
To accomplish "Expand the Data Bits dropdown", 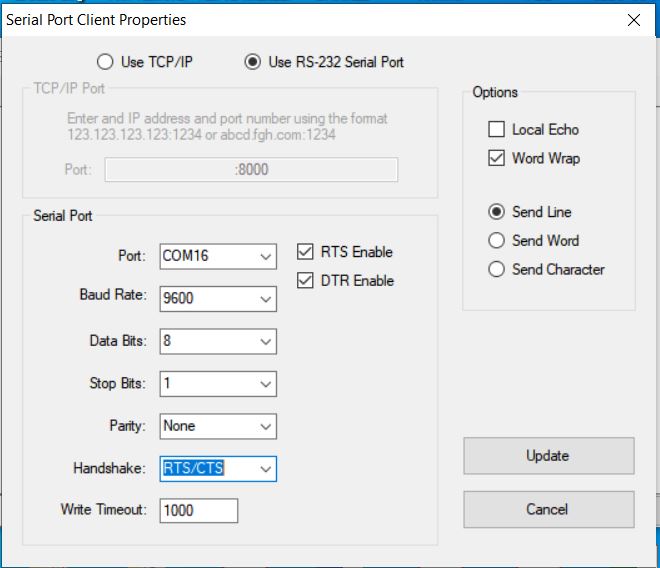I will [x=218, y=341].
